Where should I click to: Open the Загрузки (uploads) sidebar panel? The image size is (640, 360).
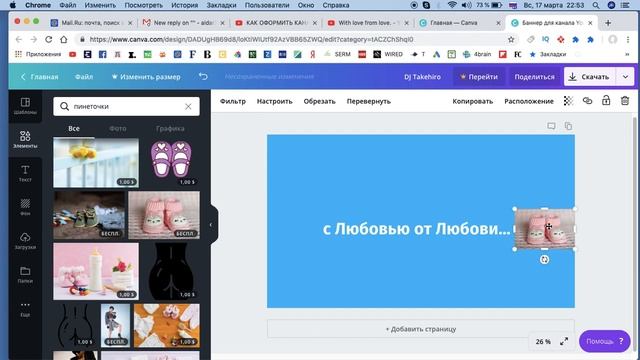point(25,241)
